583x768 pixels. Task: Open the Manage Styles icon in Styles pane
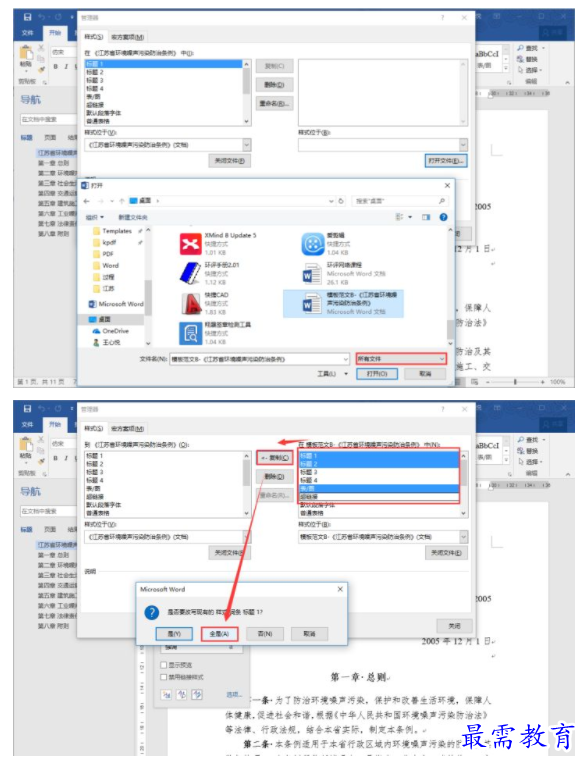[197, 695]
